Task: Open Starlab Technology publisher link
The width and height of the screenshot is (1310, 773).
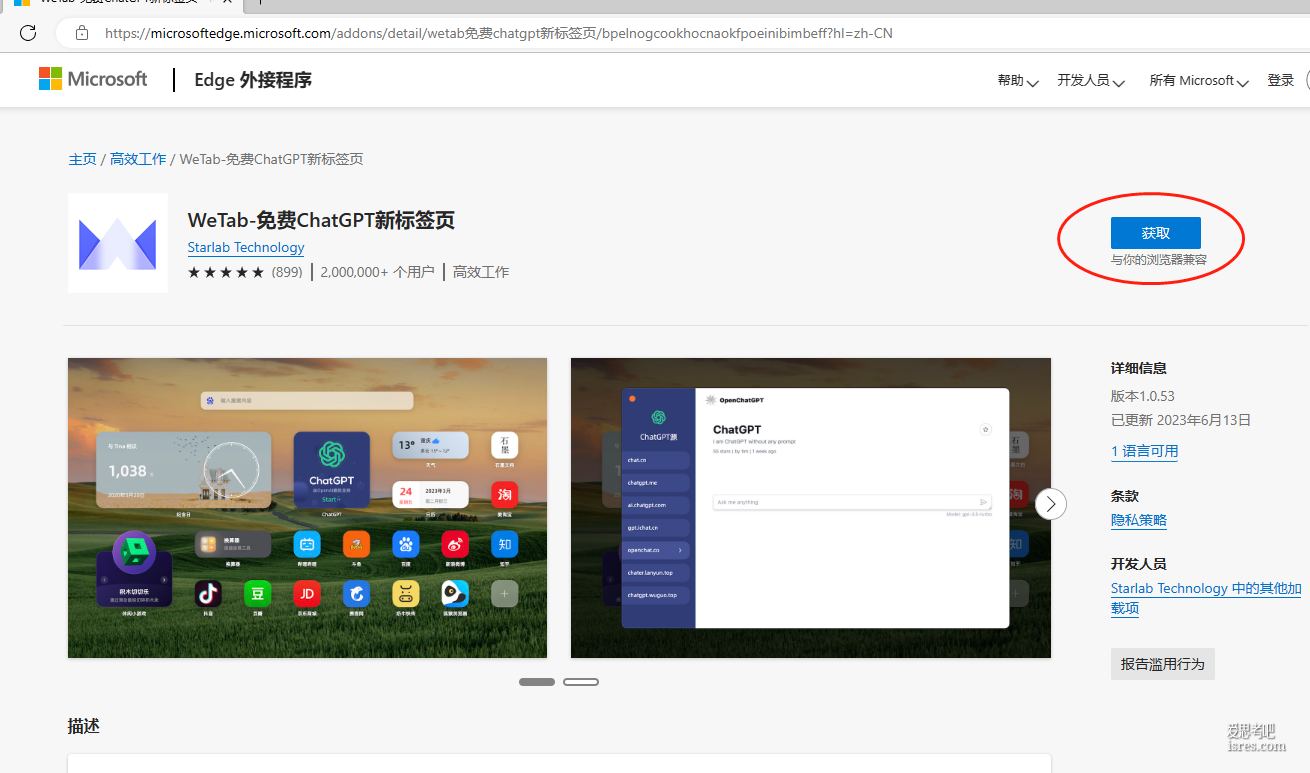Action: [246, 247]
